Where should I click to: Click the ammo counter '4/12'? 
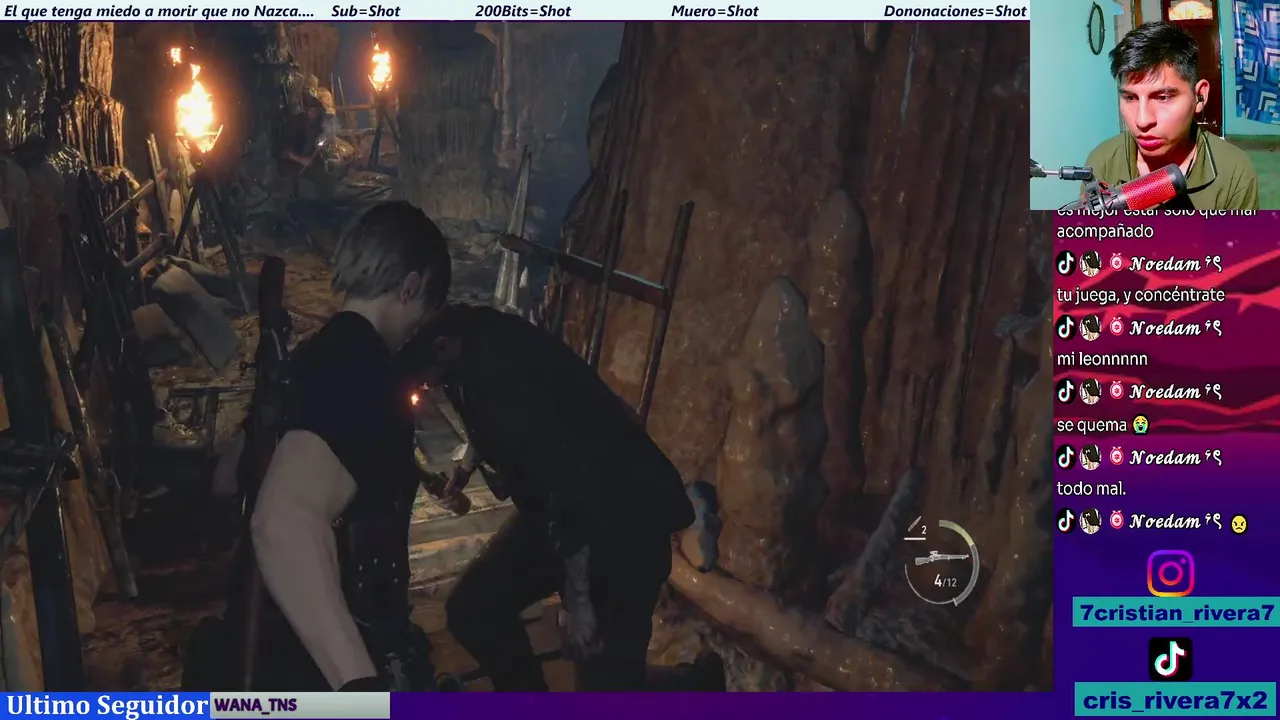(944, 581)
